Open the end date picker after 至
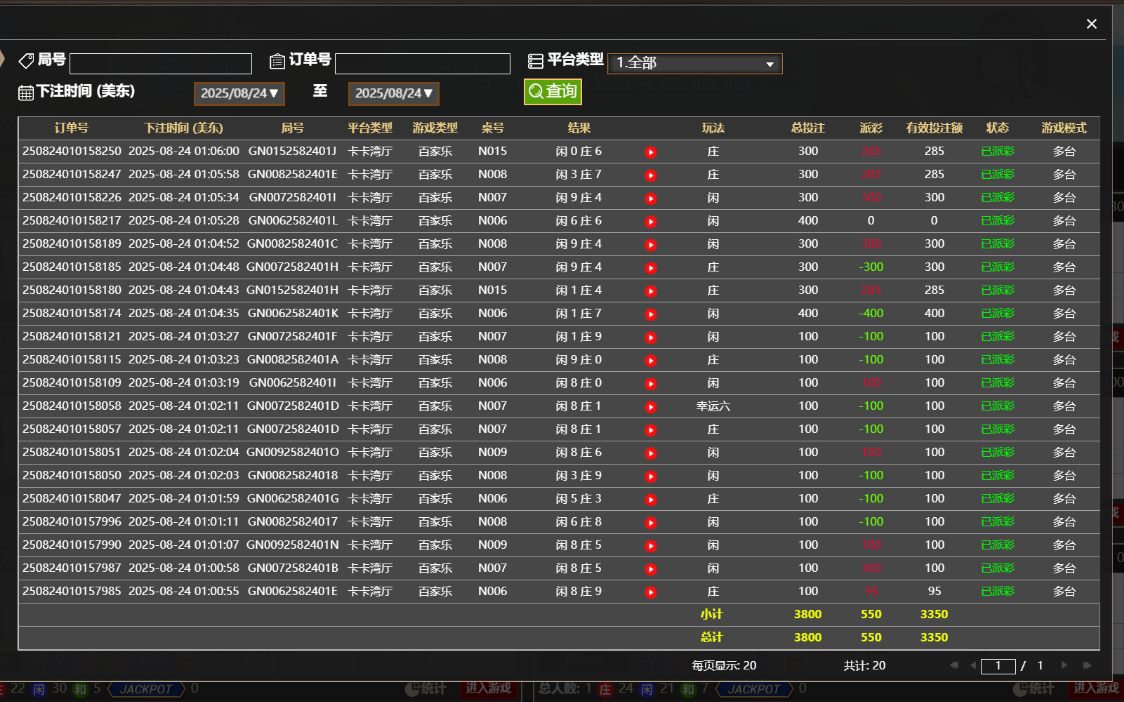1124x702 pixels. [393, 93]
